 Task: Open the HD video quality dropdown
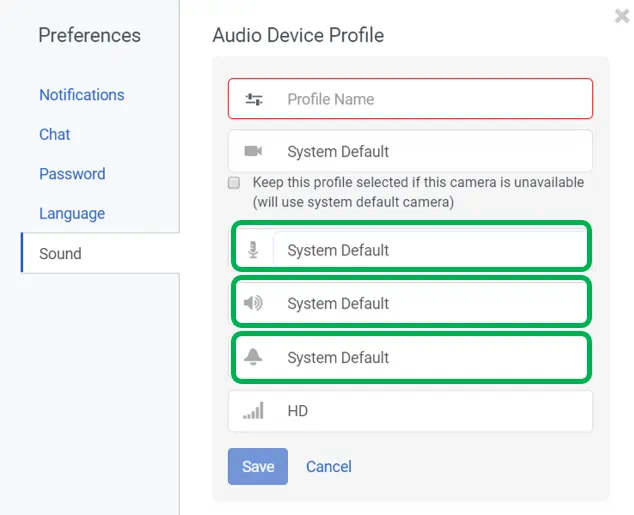tap(430, 411)
